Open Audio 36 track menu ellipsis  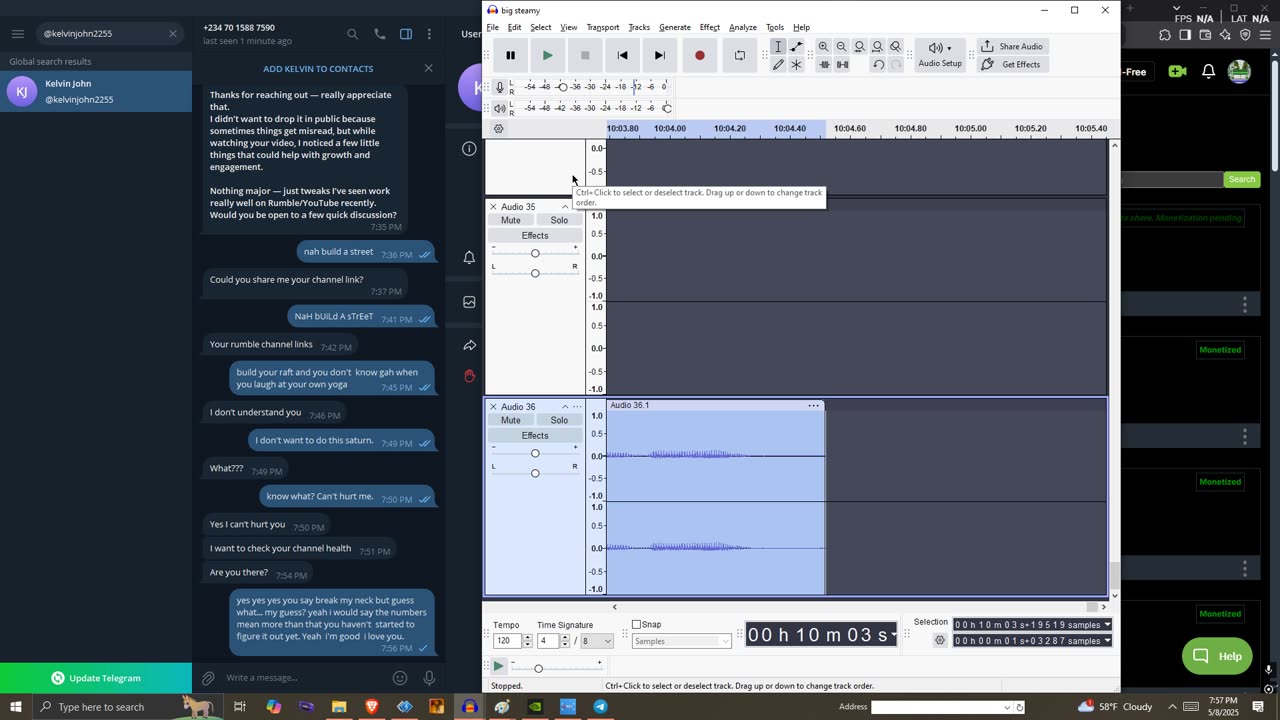point(577,407)
